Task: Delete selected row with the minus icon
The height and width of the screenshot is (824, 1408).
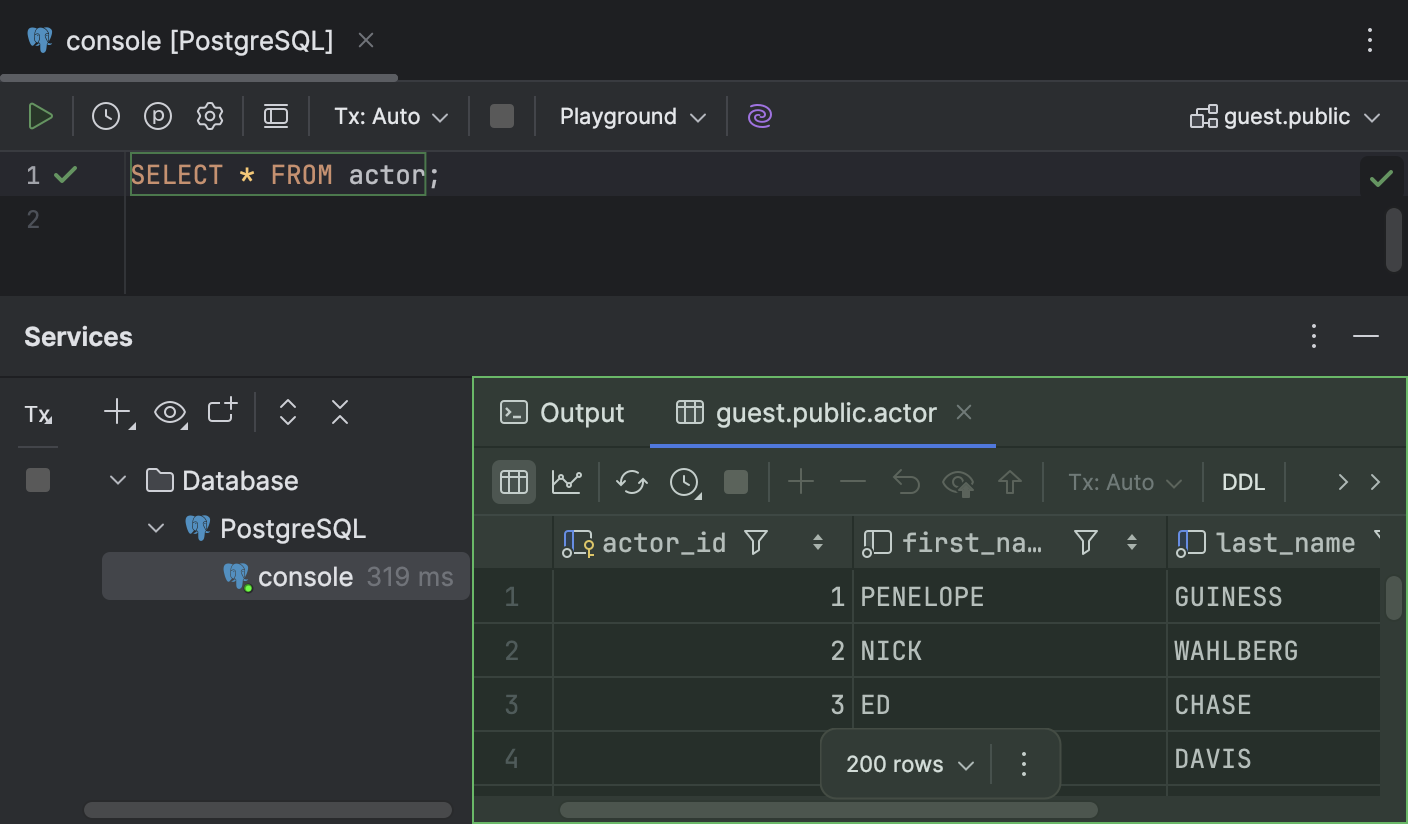Action: click(x=852, y=482)
